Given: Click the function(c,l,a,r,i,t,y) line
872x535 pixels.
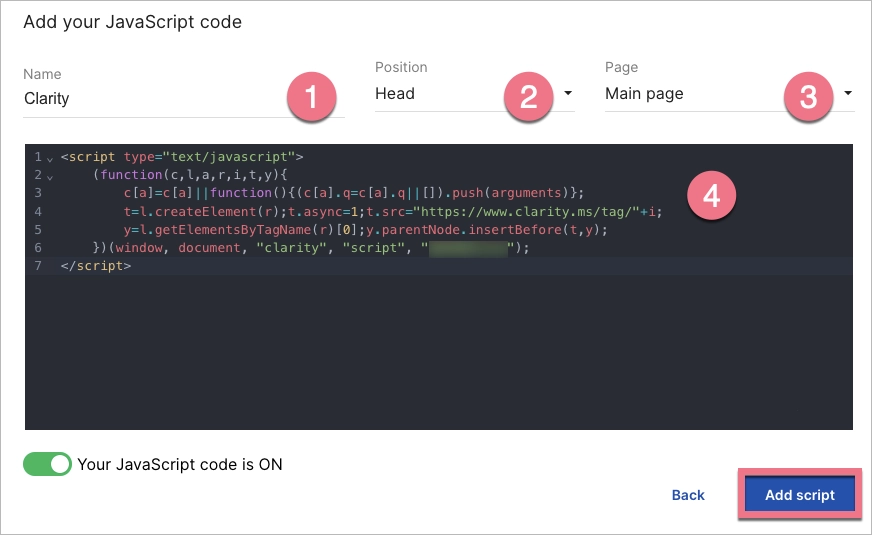Looking at the screenshot, I should pyautogui.click(x=190, y=175).
